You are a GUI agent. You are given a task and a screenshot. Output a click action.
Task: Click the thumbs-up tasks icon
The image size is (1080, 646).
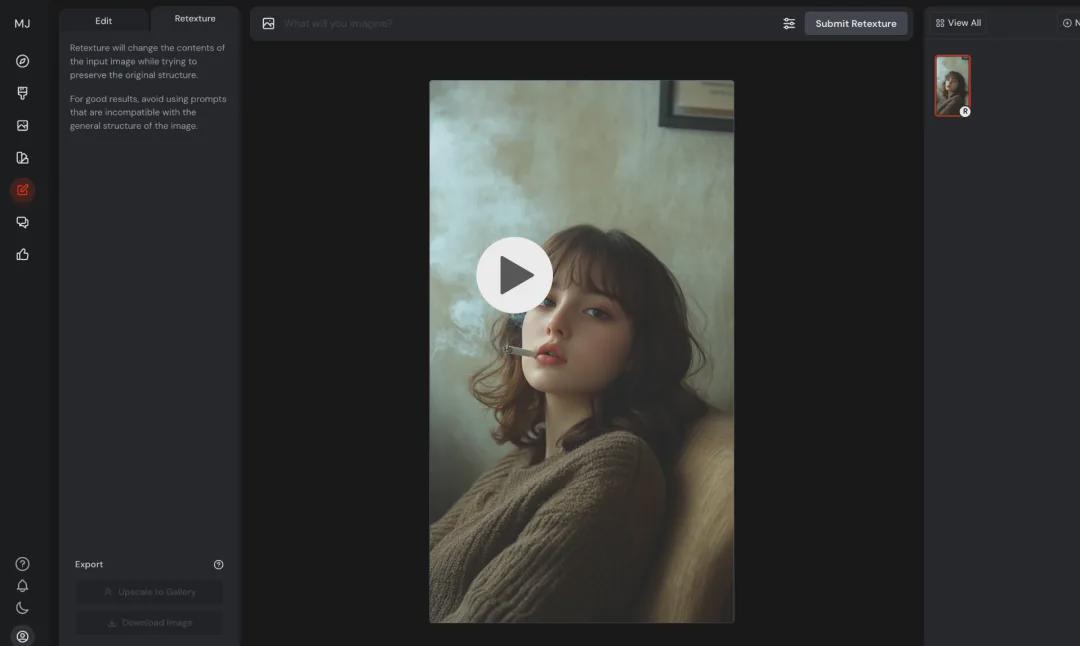pos(22,254)
